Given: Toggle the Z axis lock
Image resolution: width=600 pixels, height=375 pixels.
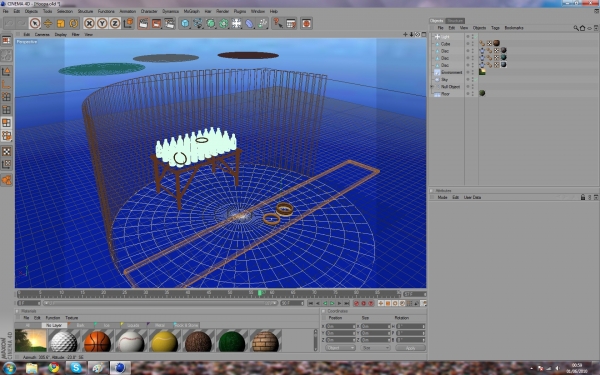Looking at the screenshot, I should click(115, 23).
